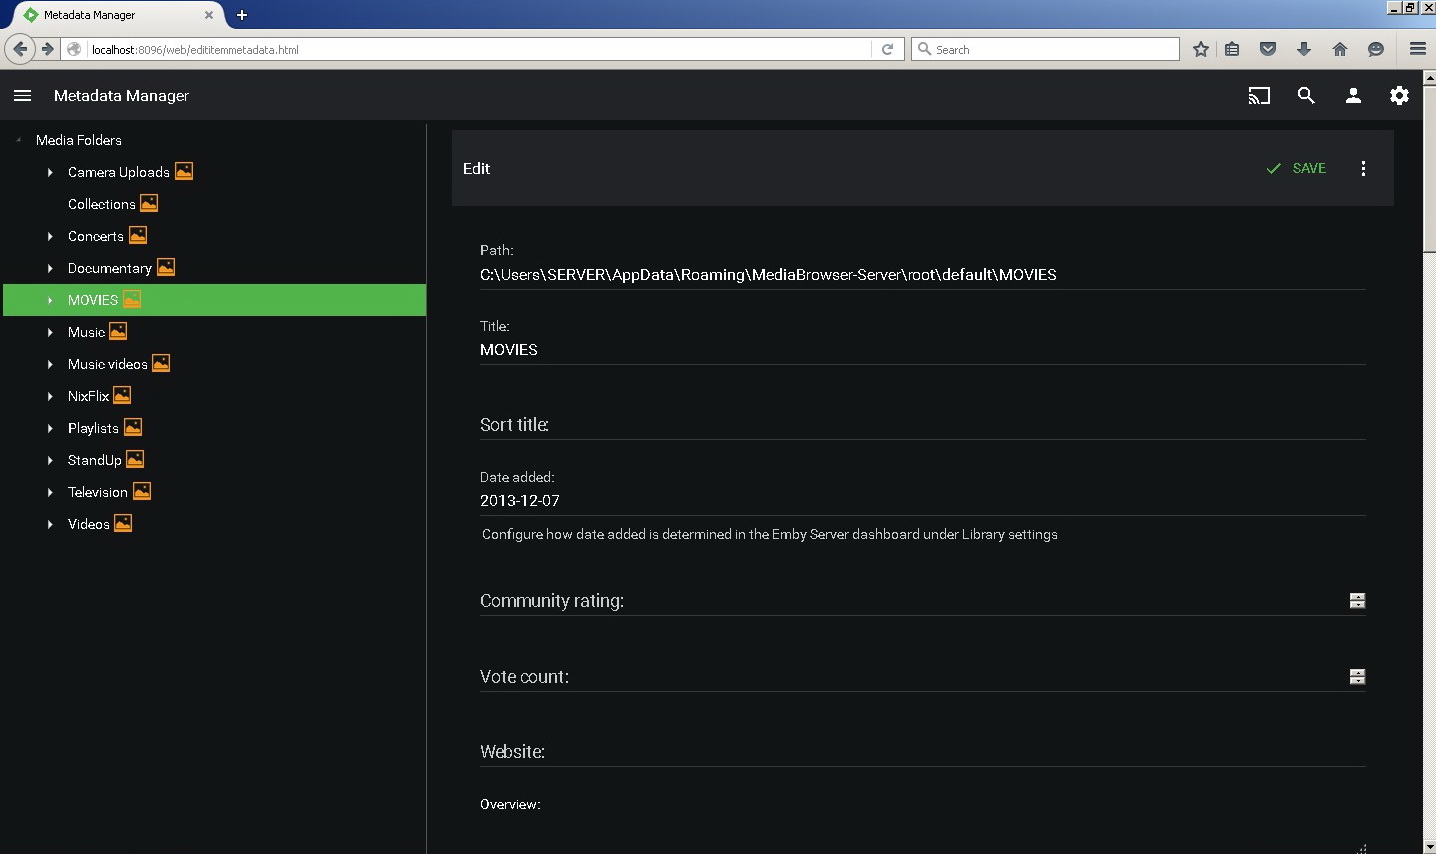1436x854 pixels.
Task: Expand the Music folder
Action: (x=50, y=332)
